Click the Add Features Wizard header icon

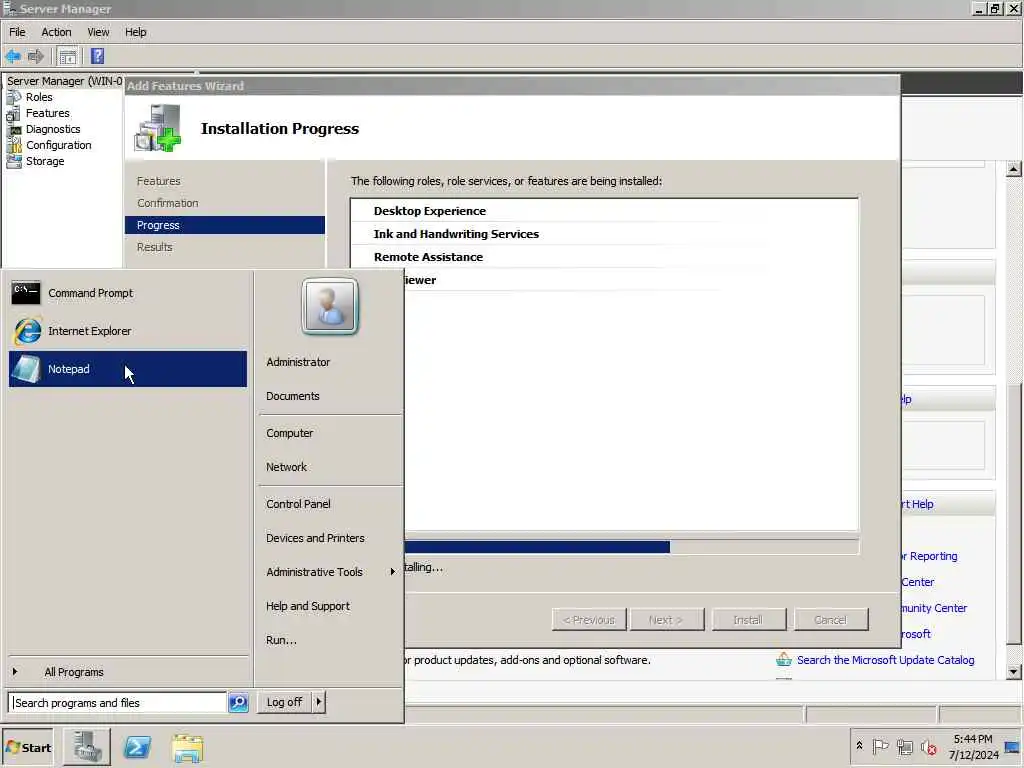[x=158, y=128]
